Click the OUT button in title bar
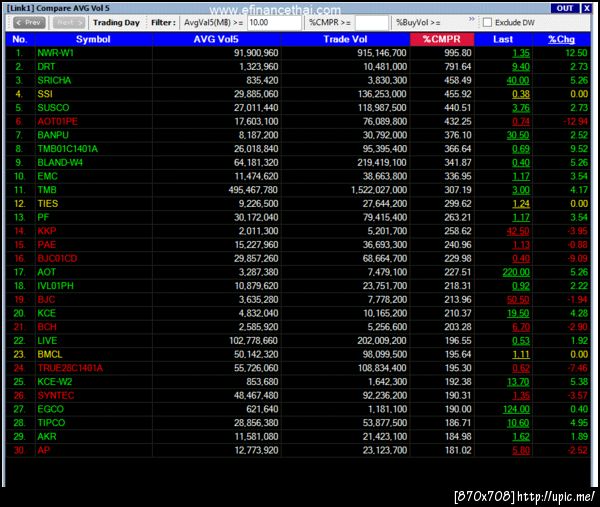The height and width of the screenshot is (507, 600). [x=564, y=8]
